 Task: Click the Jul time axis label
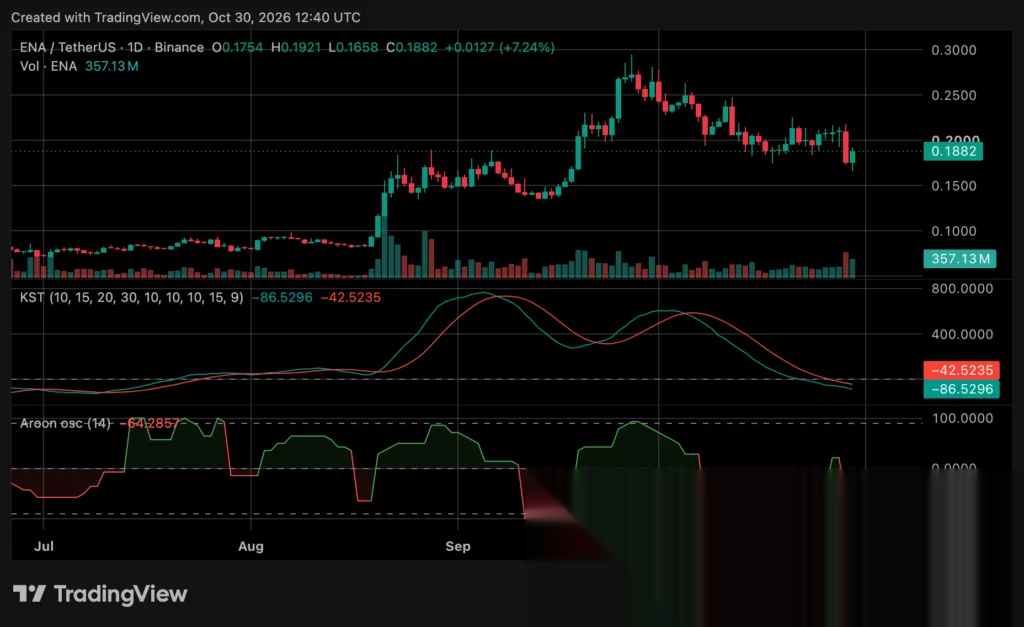[x=44, y=546]
